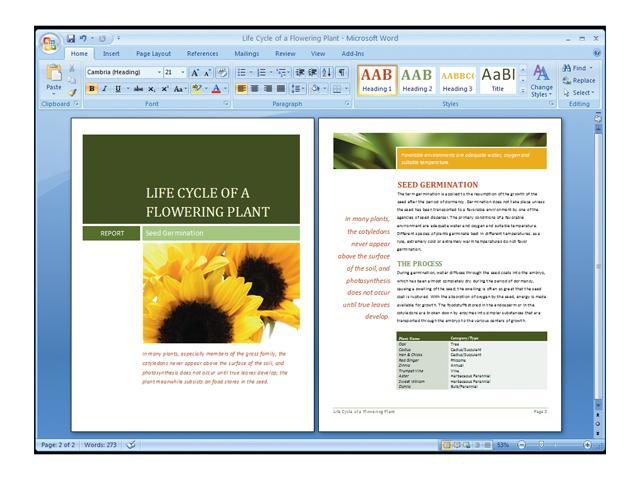
Task: Open the font size dropdown
Action: pos(182,72)
